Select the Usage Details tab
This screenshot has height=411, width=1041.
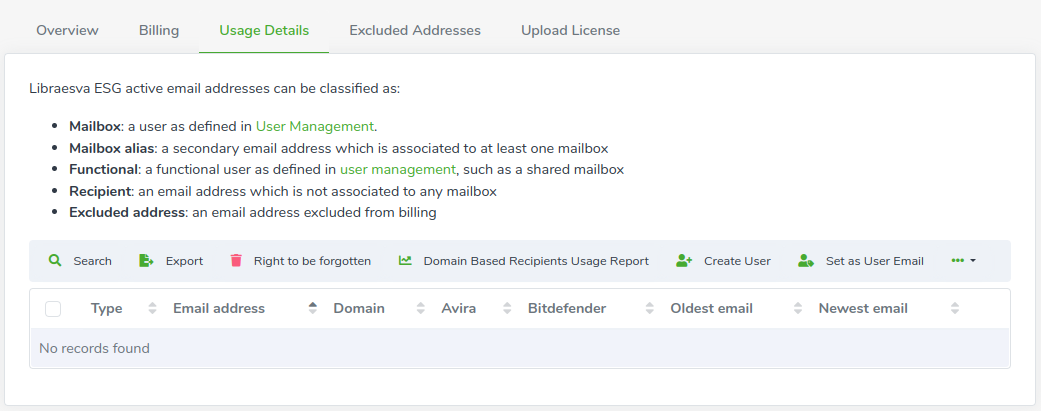[264, 31]
